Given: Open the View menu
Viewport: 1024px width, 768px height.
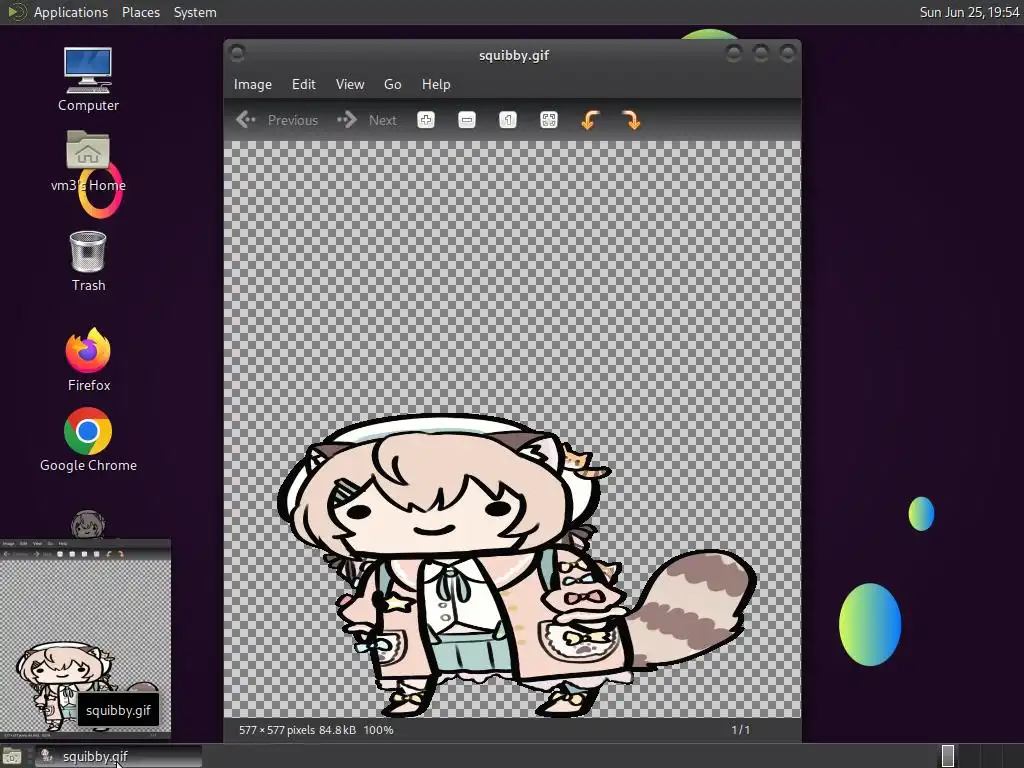Looking at the screenshot, I should tap(350, 84).
